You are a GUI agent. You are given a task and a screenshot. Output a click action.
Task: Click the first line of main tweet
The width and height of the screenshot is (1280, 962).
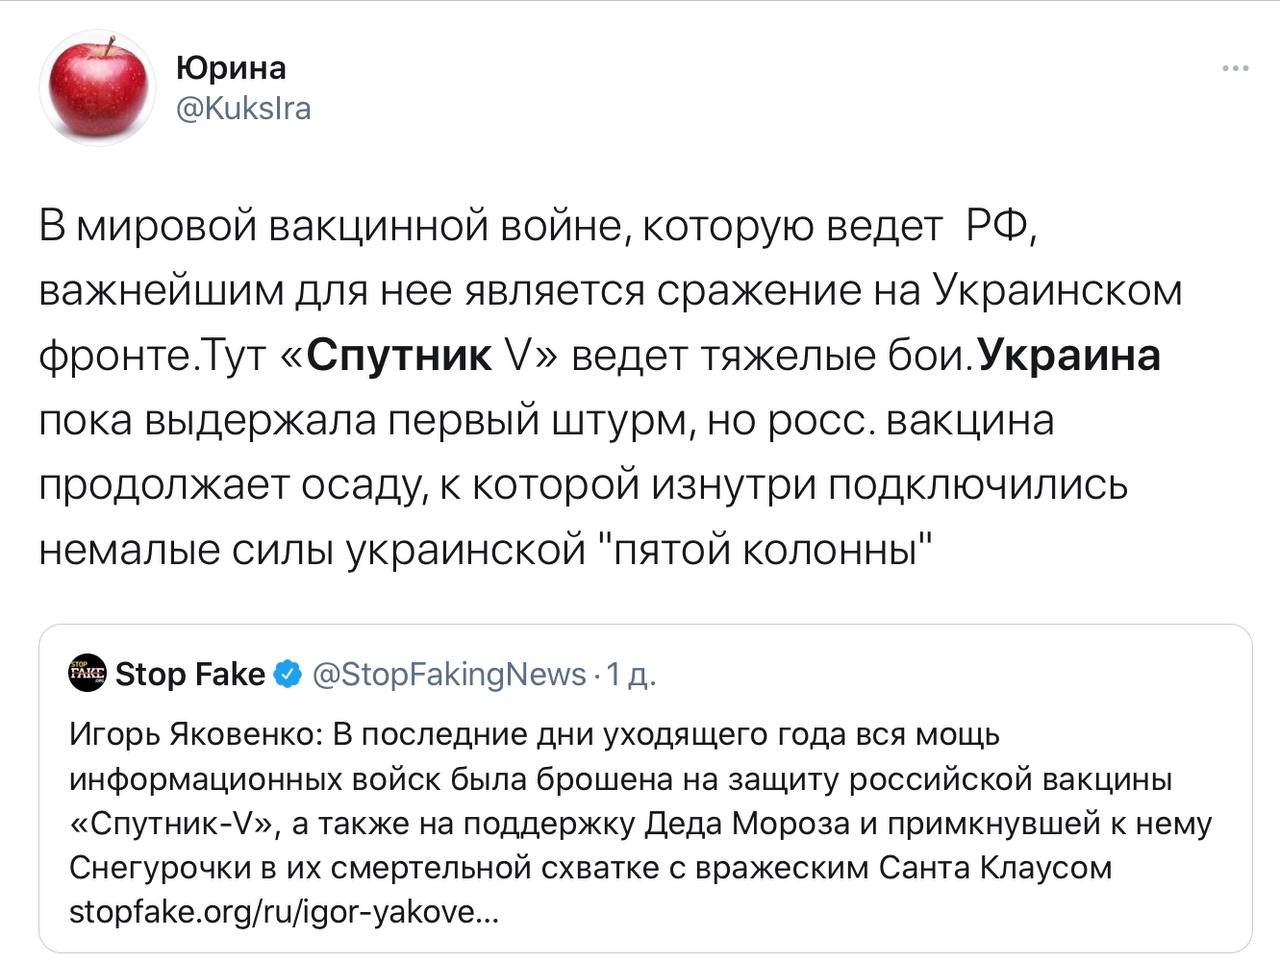coord(540,227)
